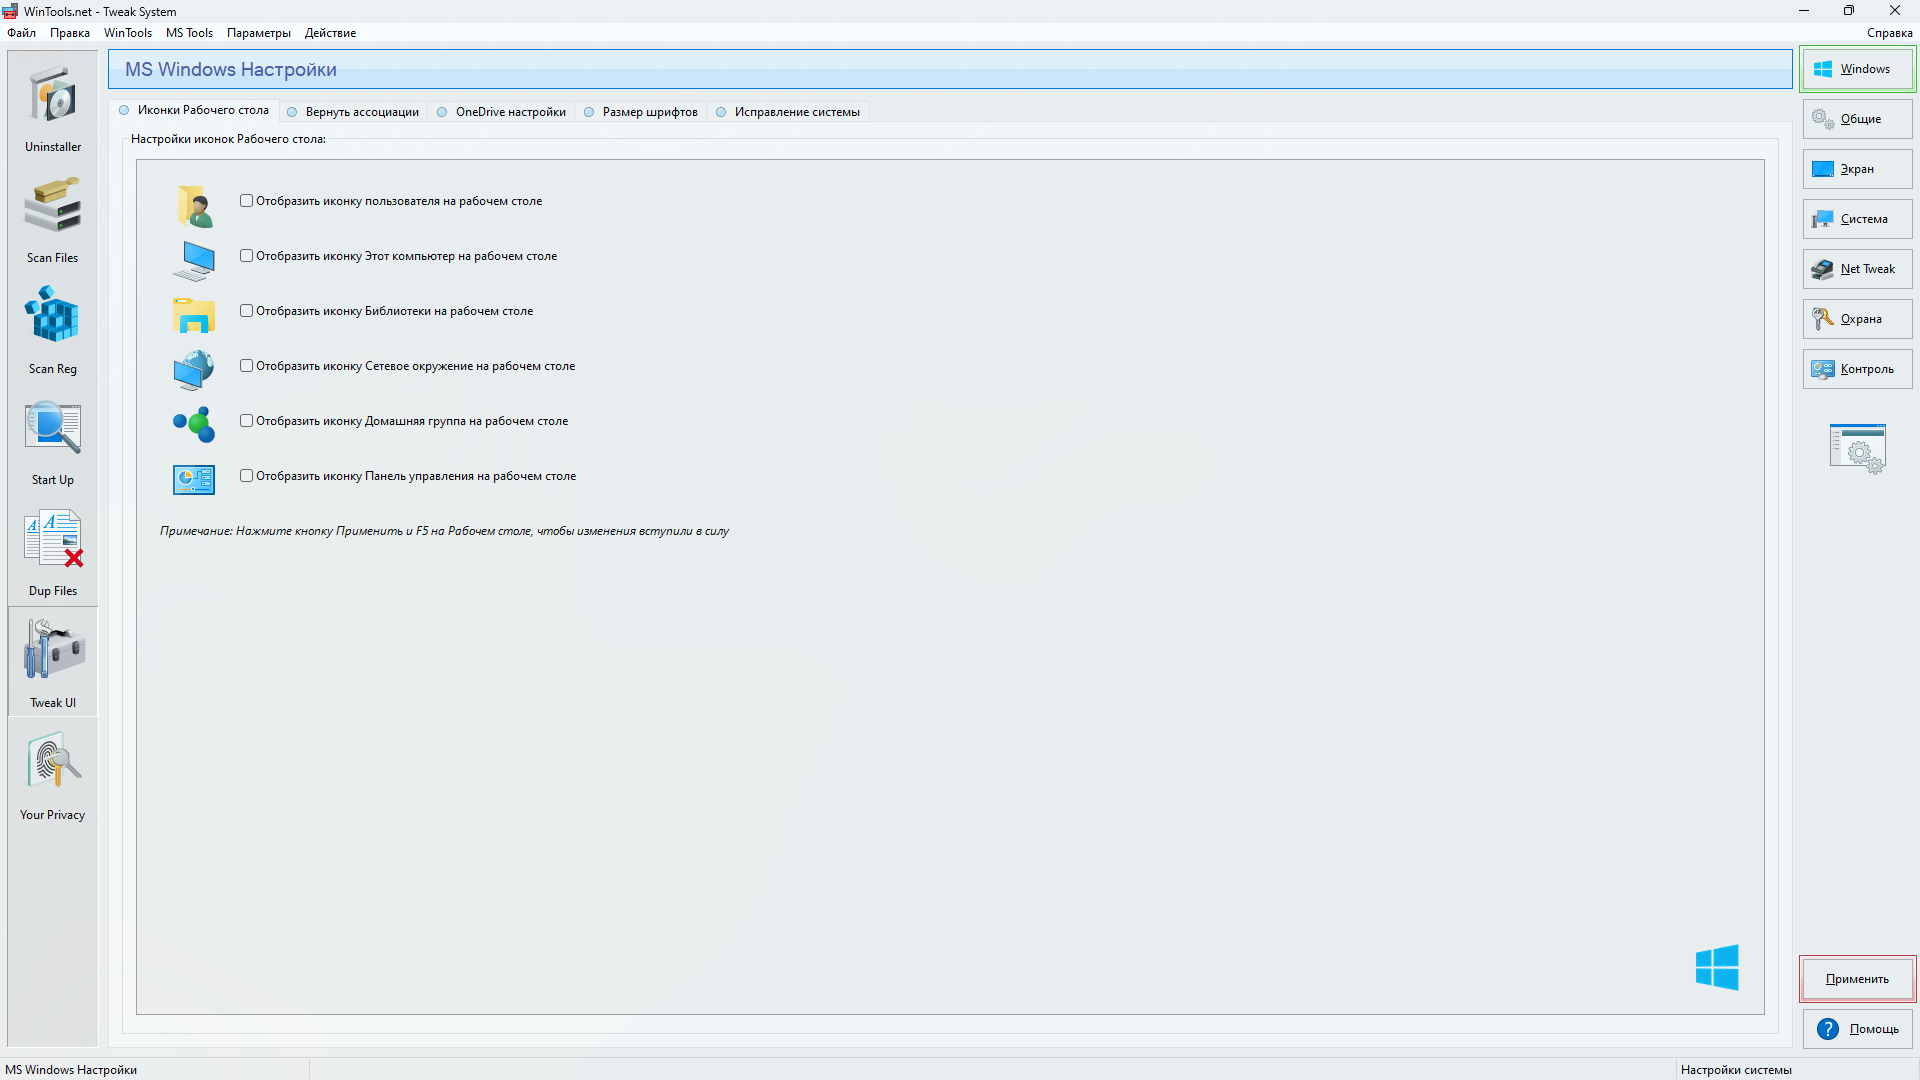Click the user folder desktop icon image

click(x=194, y=205)
